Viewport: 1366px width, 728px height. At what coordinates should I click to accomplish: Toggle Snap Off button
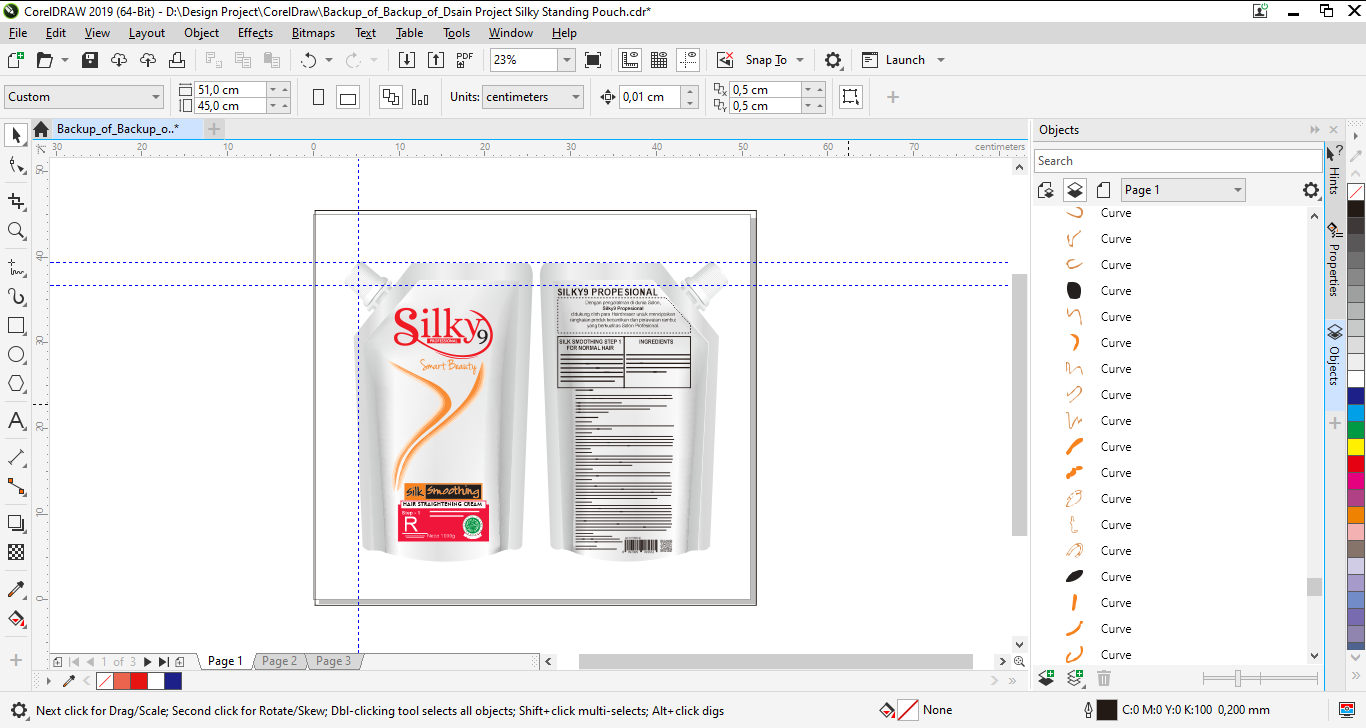[x=726, y=60]
